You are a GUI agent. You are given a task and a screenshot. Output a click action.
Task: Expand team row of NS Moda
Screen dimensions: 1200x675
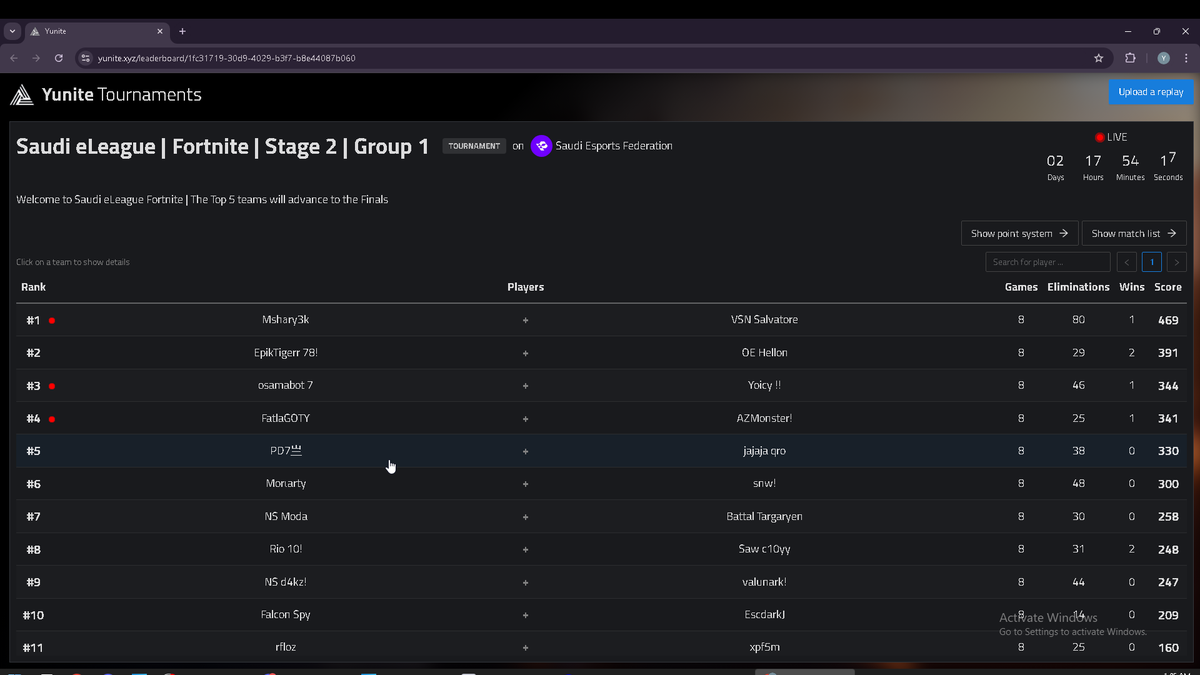[600, 516]
